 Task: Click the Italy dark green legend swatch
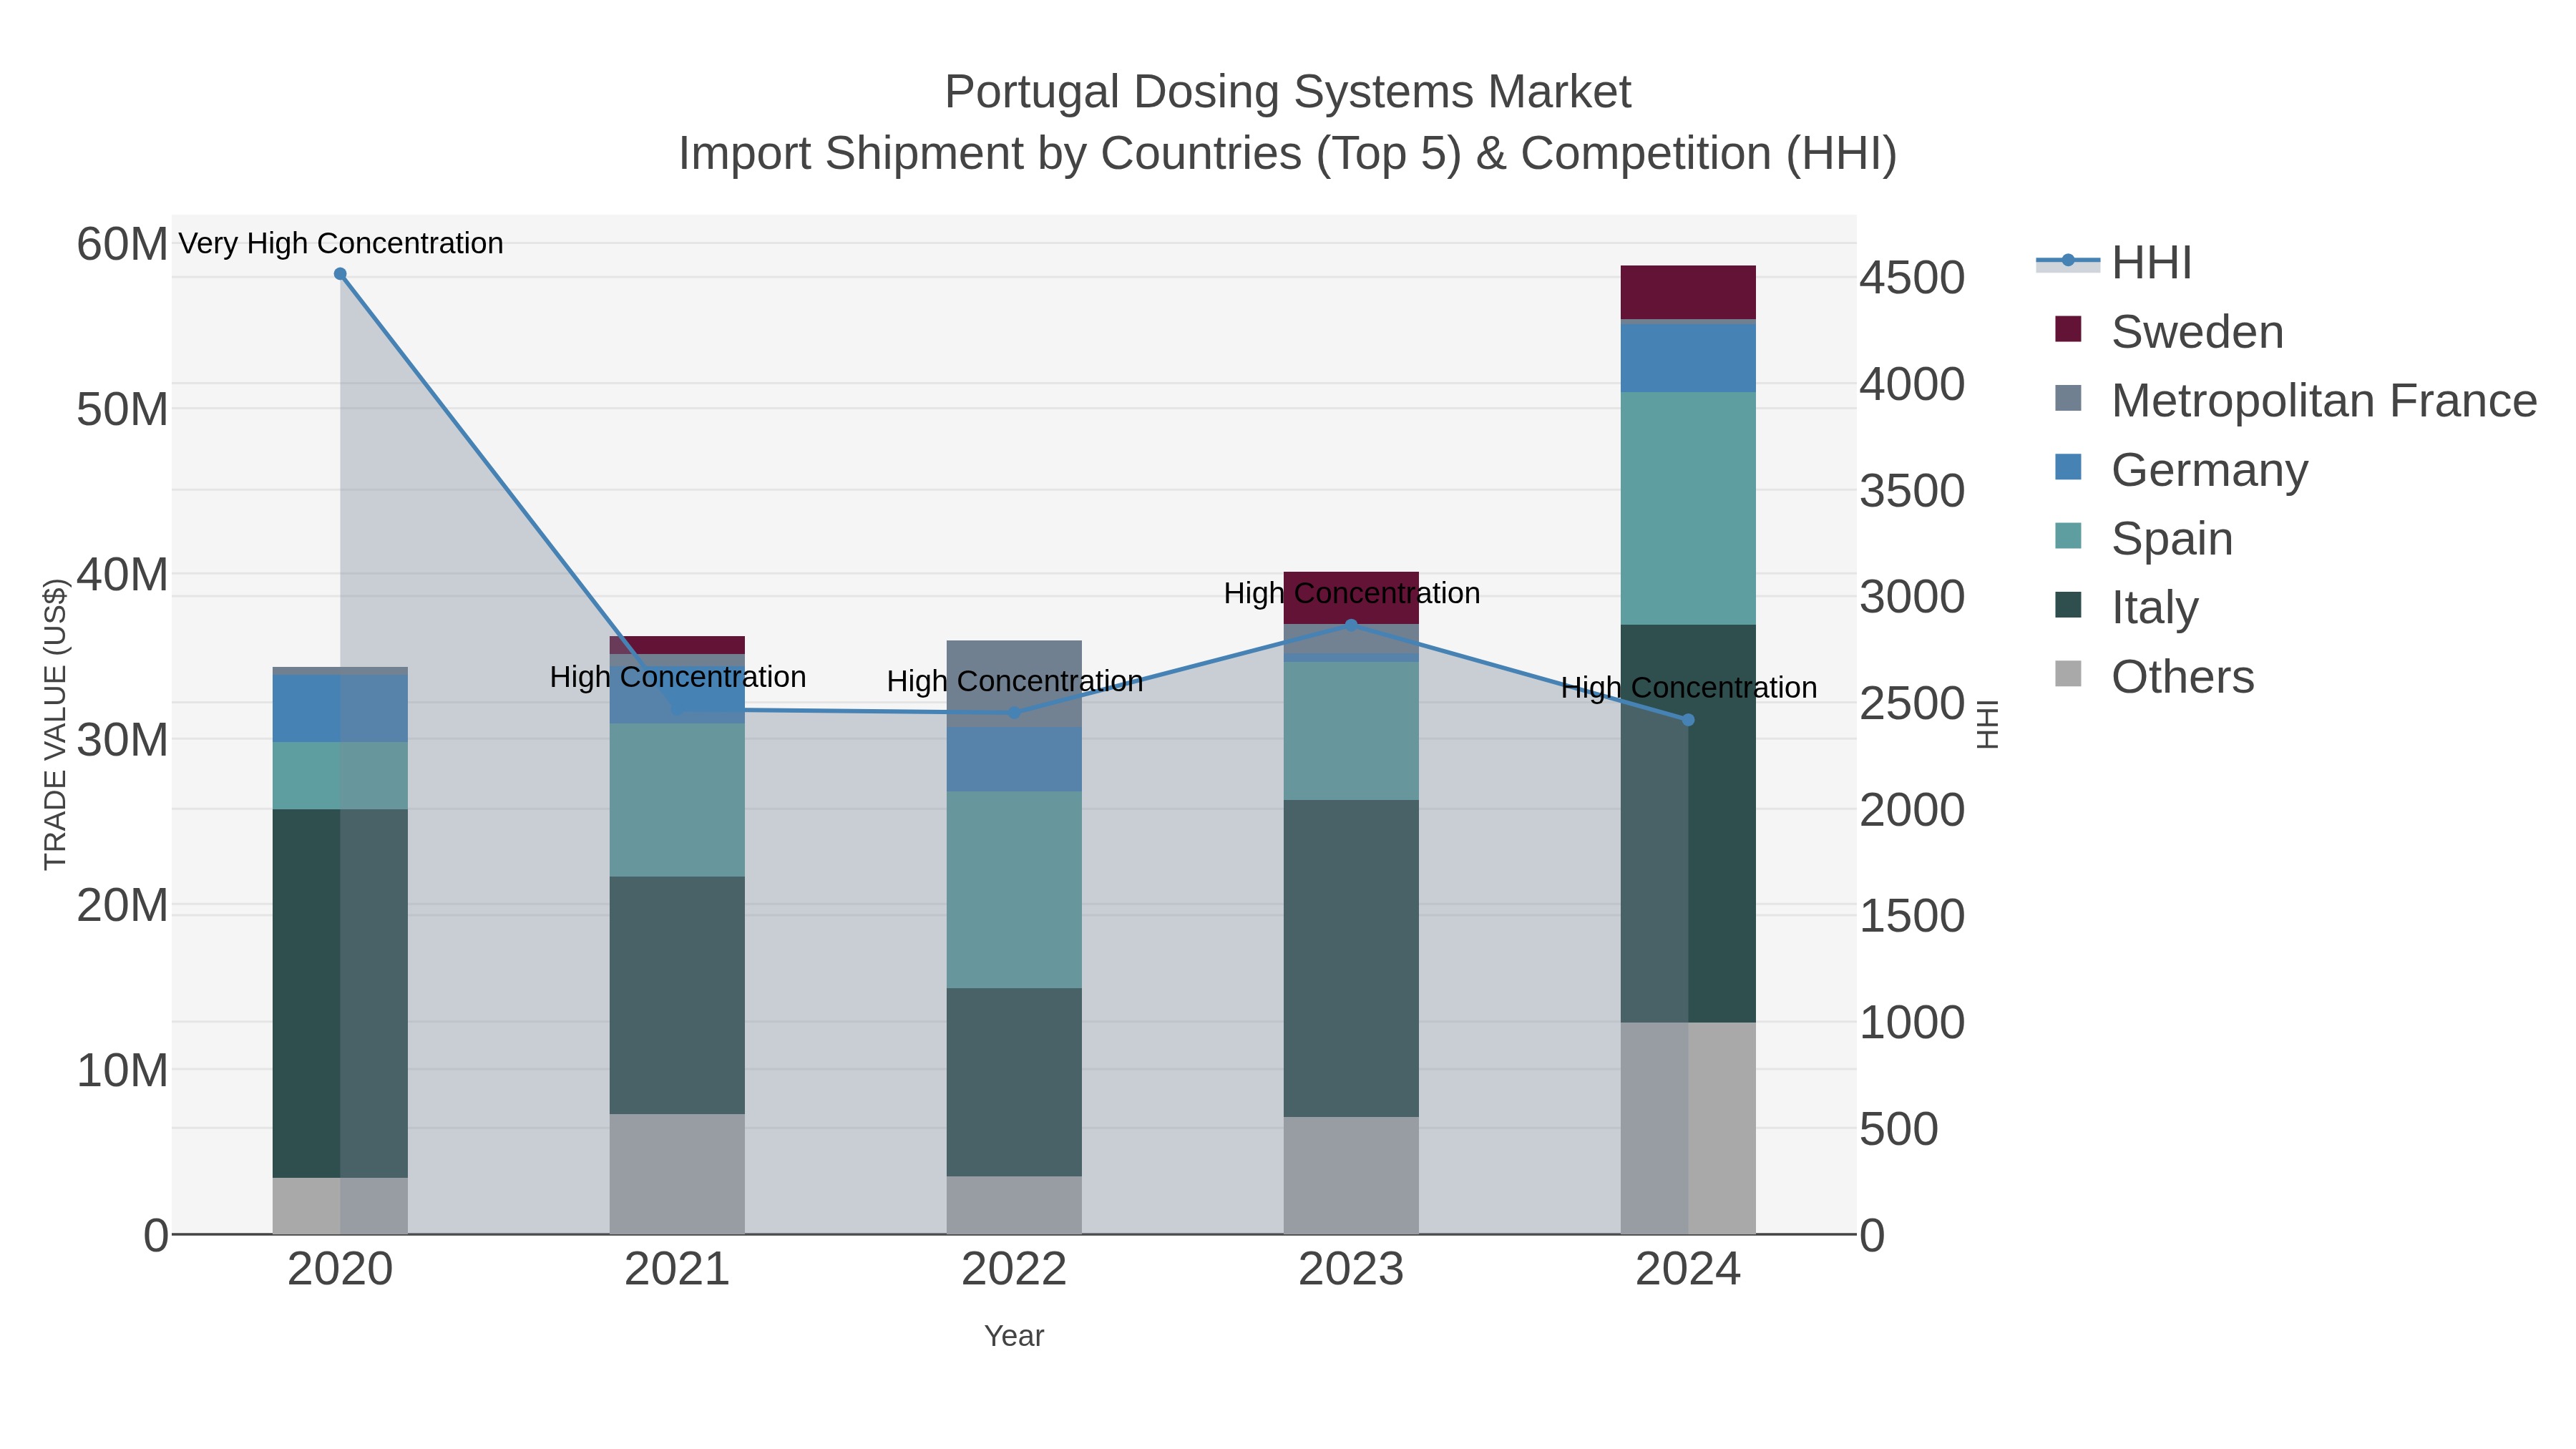(x=2068, y=605)
